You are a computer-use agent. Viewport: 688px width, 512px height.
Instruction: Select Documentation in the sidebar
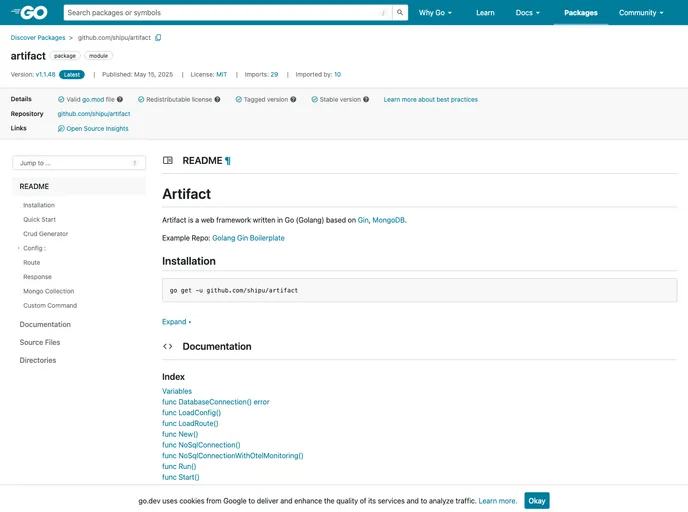[x=45, y=324]
